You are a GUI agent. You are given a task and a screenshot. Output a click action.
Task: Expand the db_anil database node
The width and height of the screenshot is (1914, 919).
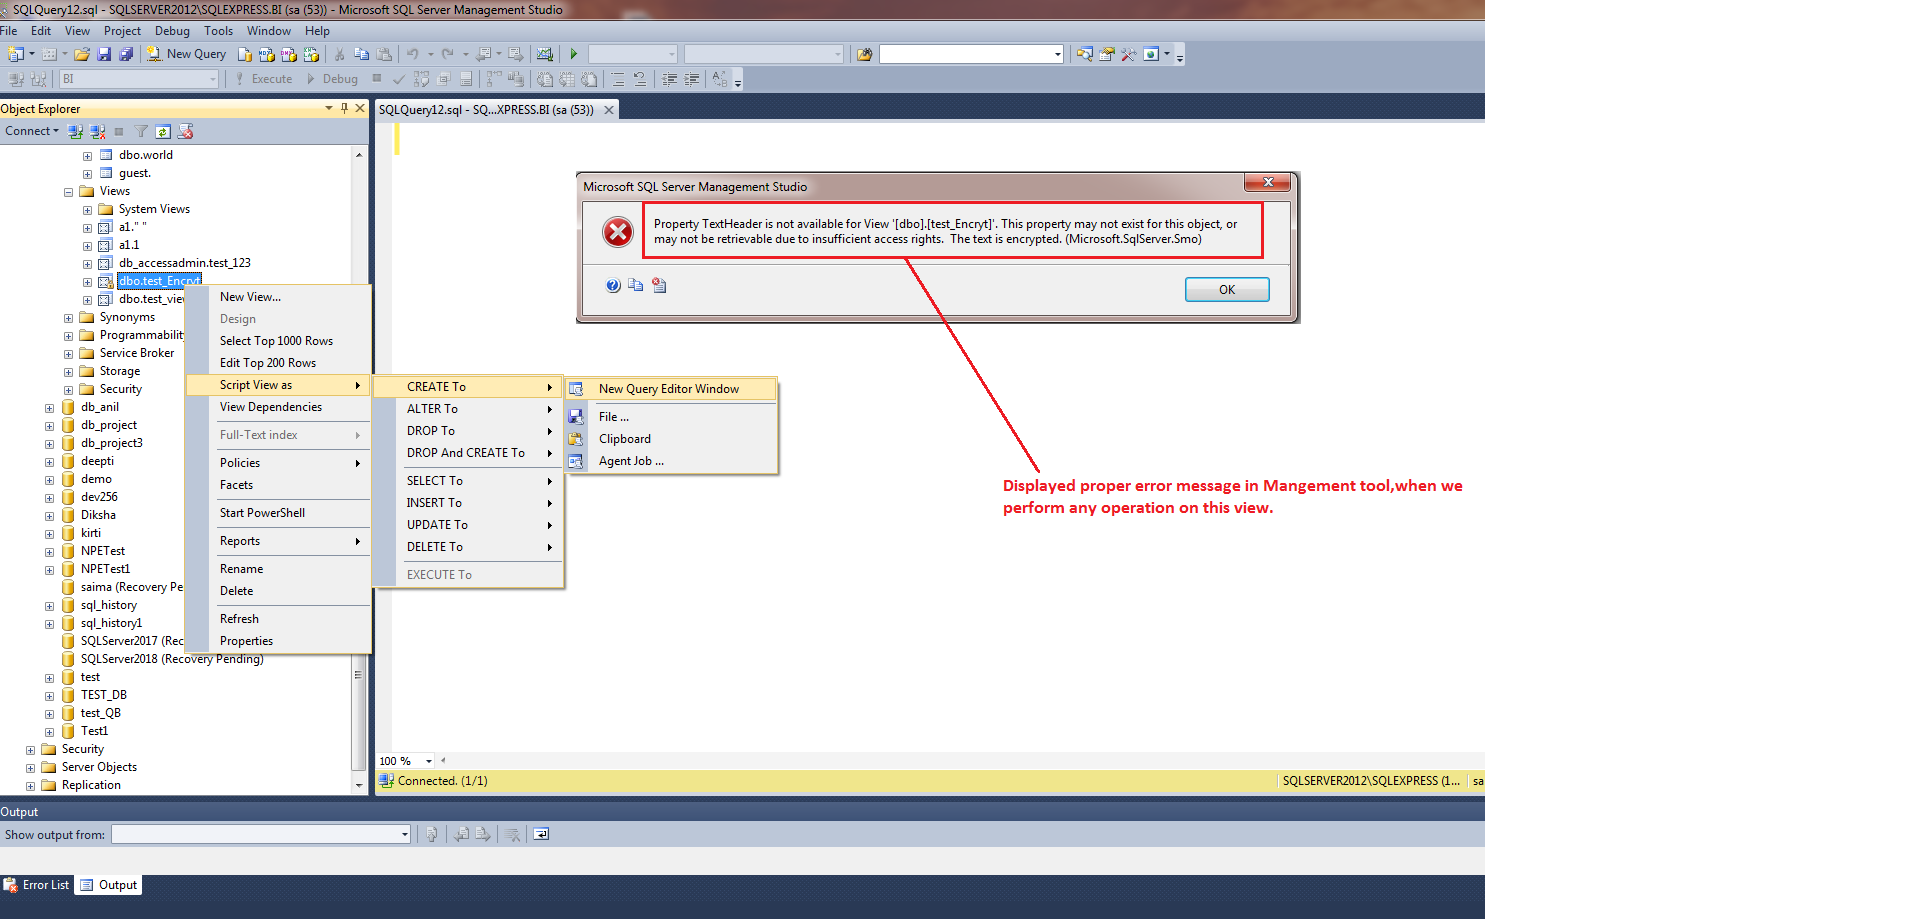(49, 408)
